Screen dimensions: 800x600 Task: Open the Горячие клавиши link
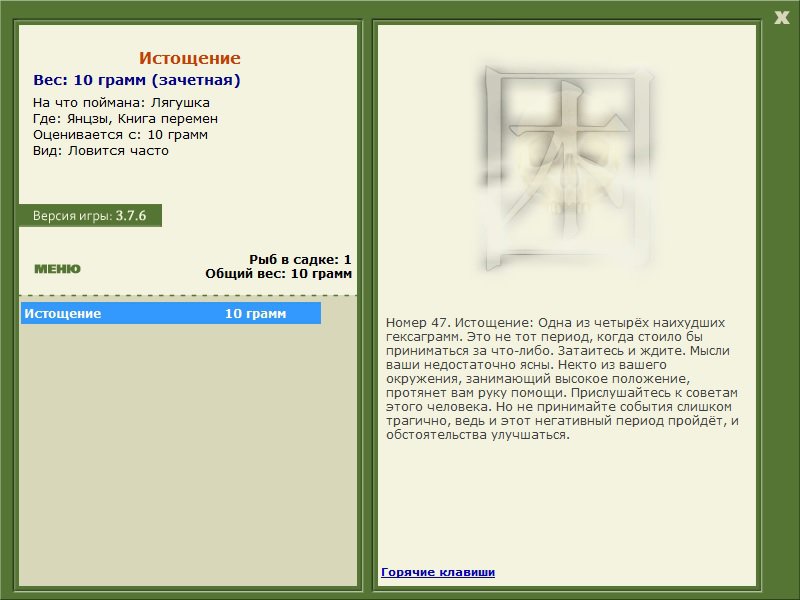coord(438,572)
